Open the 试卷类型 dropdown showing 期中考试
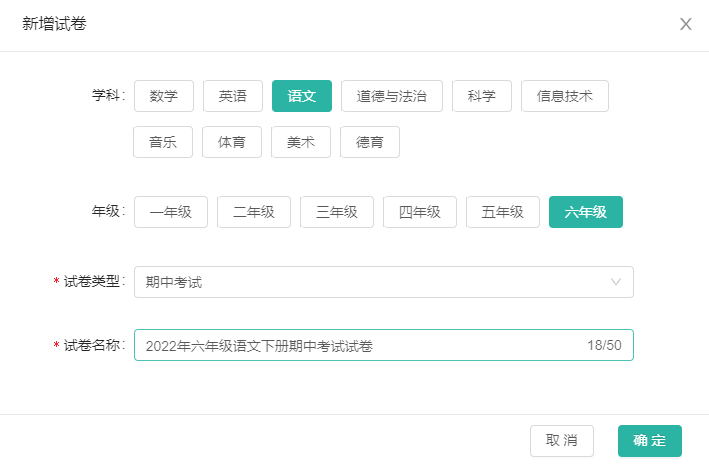This screenshot has height=466, width=709. point(384,282)
